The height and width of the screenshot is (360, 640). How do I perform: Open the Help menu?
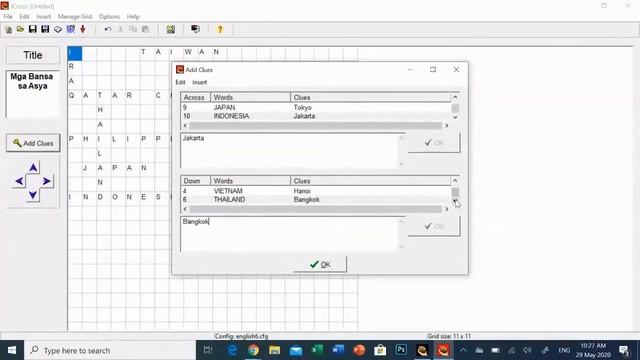(x=133, y=17)
